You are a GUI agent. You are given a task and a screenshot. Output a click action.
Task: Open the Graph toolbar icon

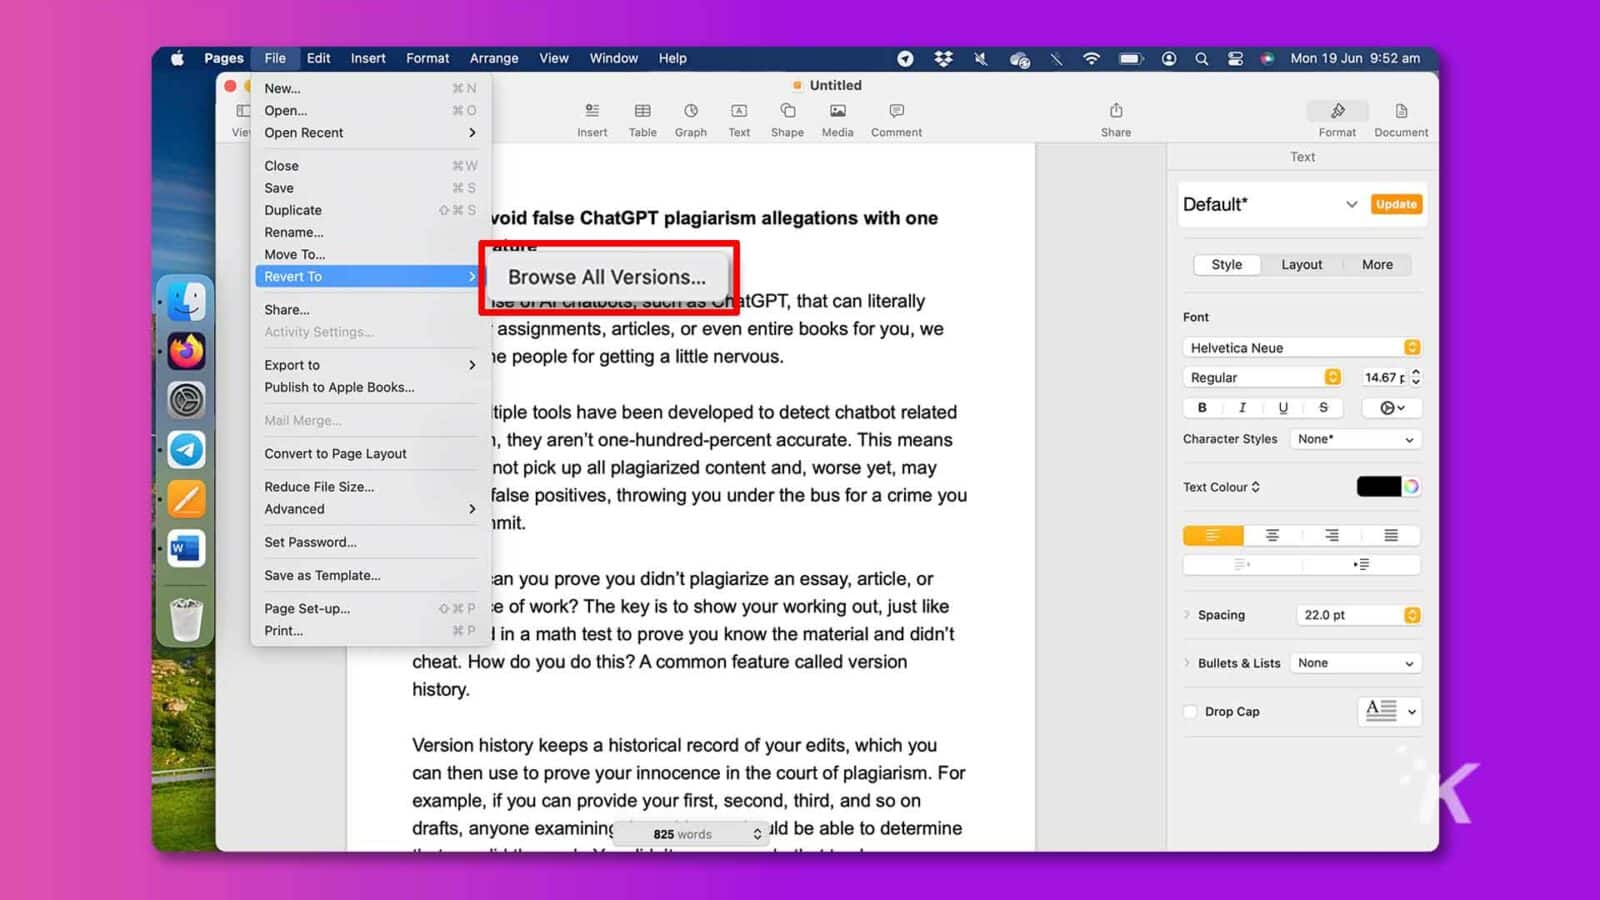[690, 111]
